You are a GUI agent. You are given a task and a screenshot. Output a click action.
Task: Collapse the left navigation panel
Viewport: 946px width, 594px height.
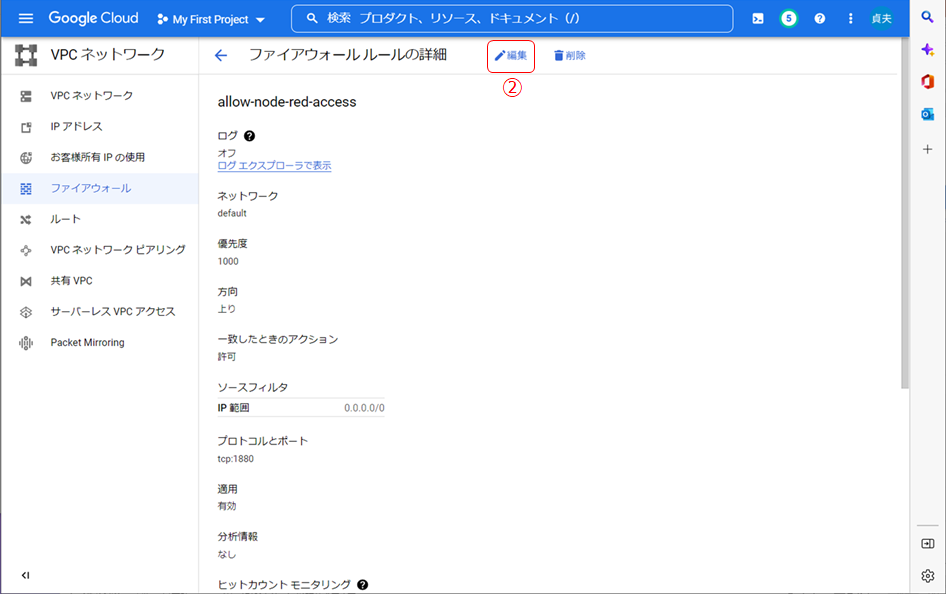[x=25, y=575]
